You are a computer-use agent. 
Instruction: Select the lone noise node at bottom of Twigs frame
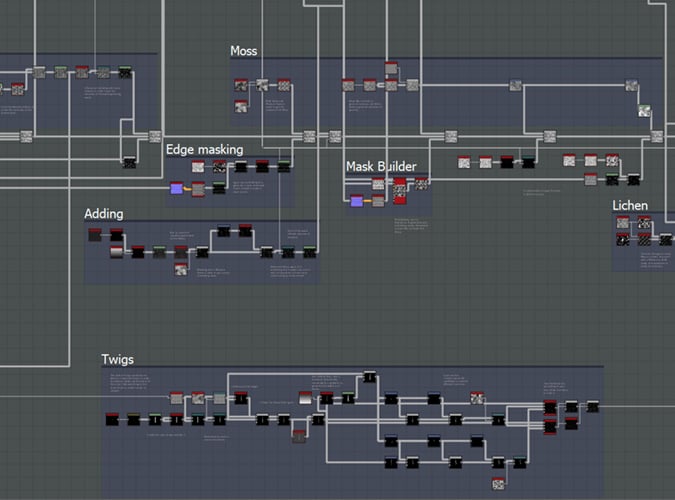498,484
